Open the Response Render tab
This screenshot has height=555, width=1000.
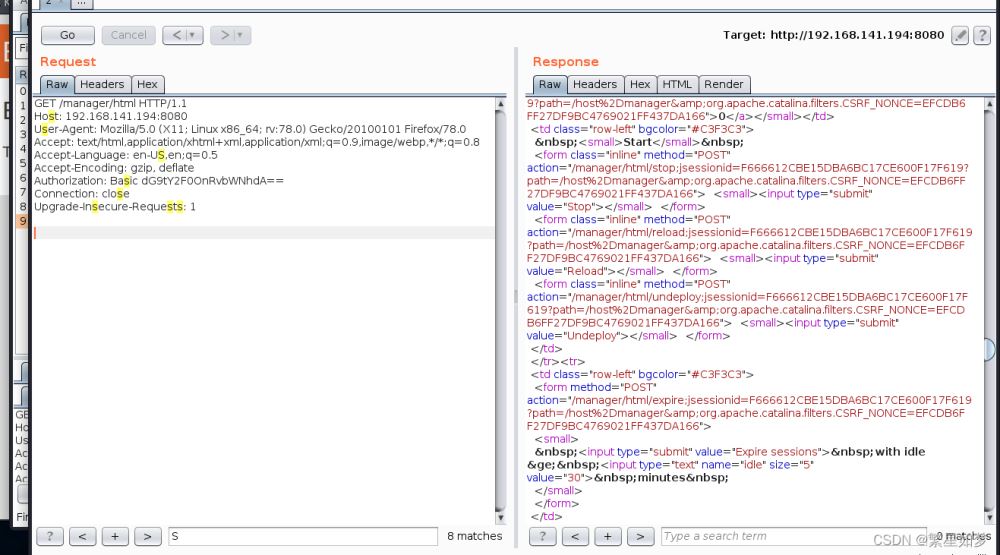[x=723, y=85]
